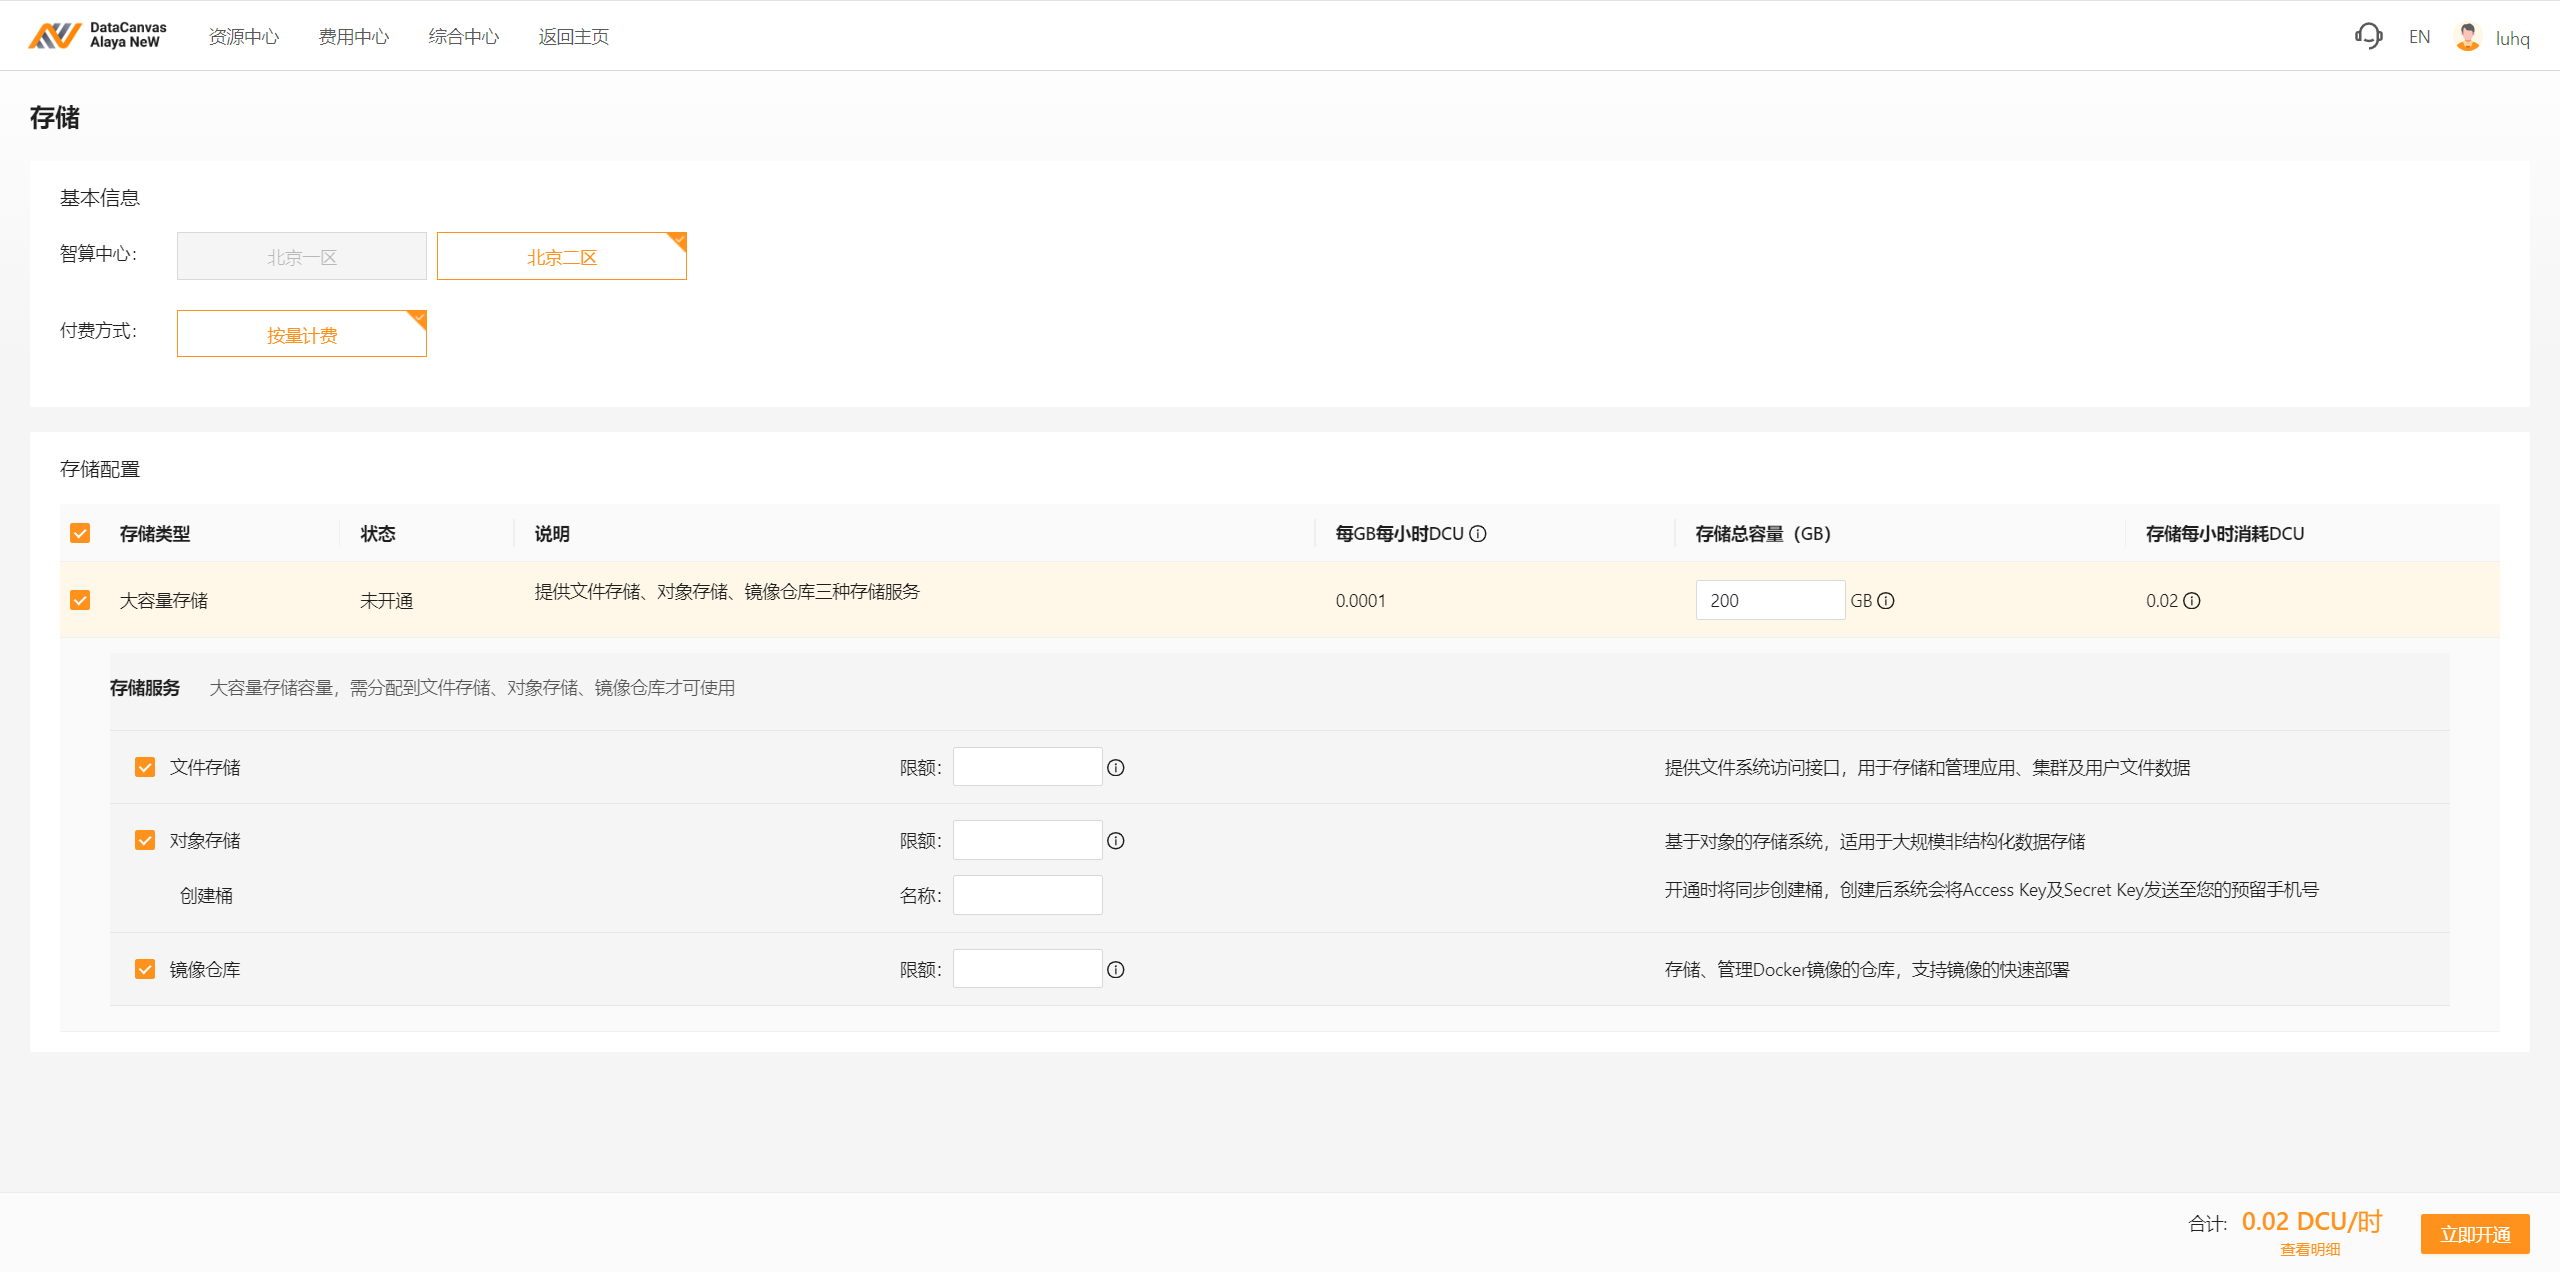Open the 查看明细 link

[2310, 1250]
